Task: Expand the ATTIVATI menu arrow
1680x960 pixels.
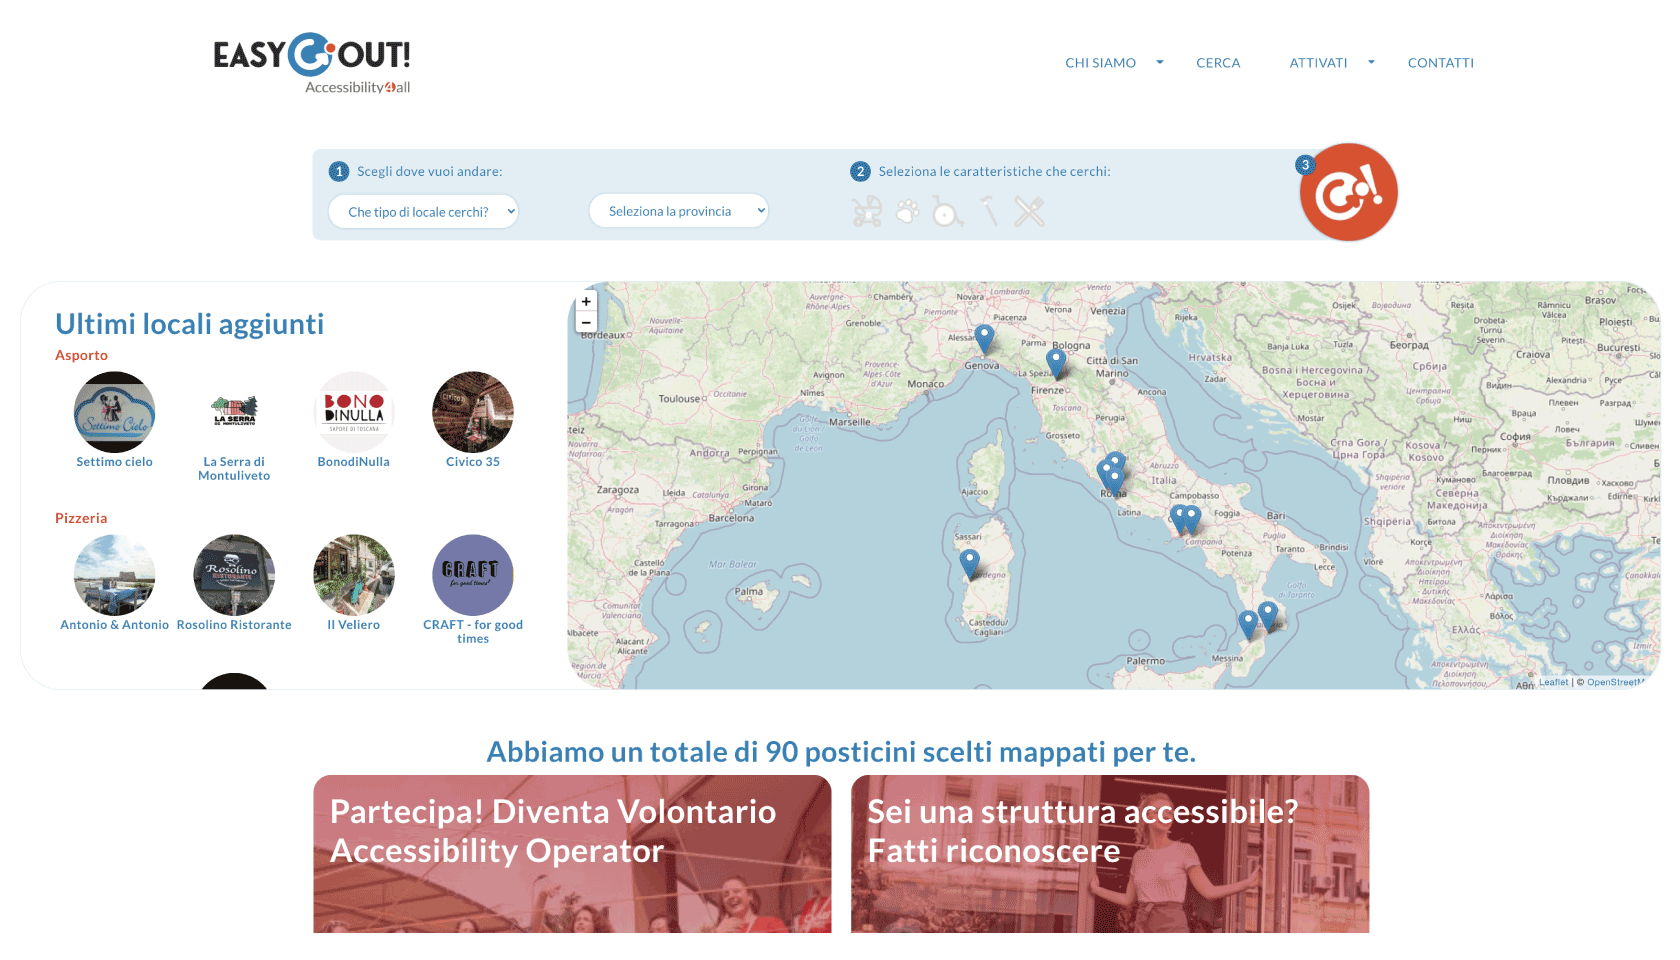Action: point(1371,62)
